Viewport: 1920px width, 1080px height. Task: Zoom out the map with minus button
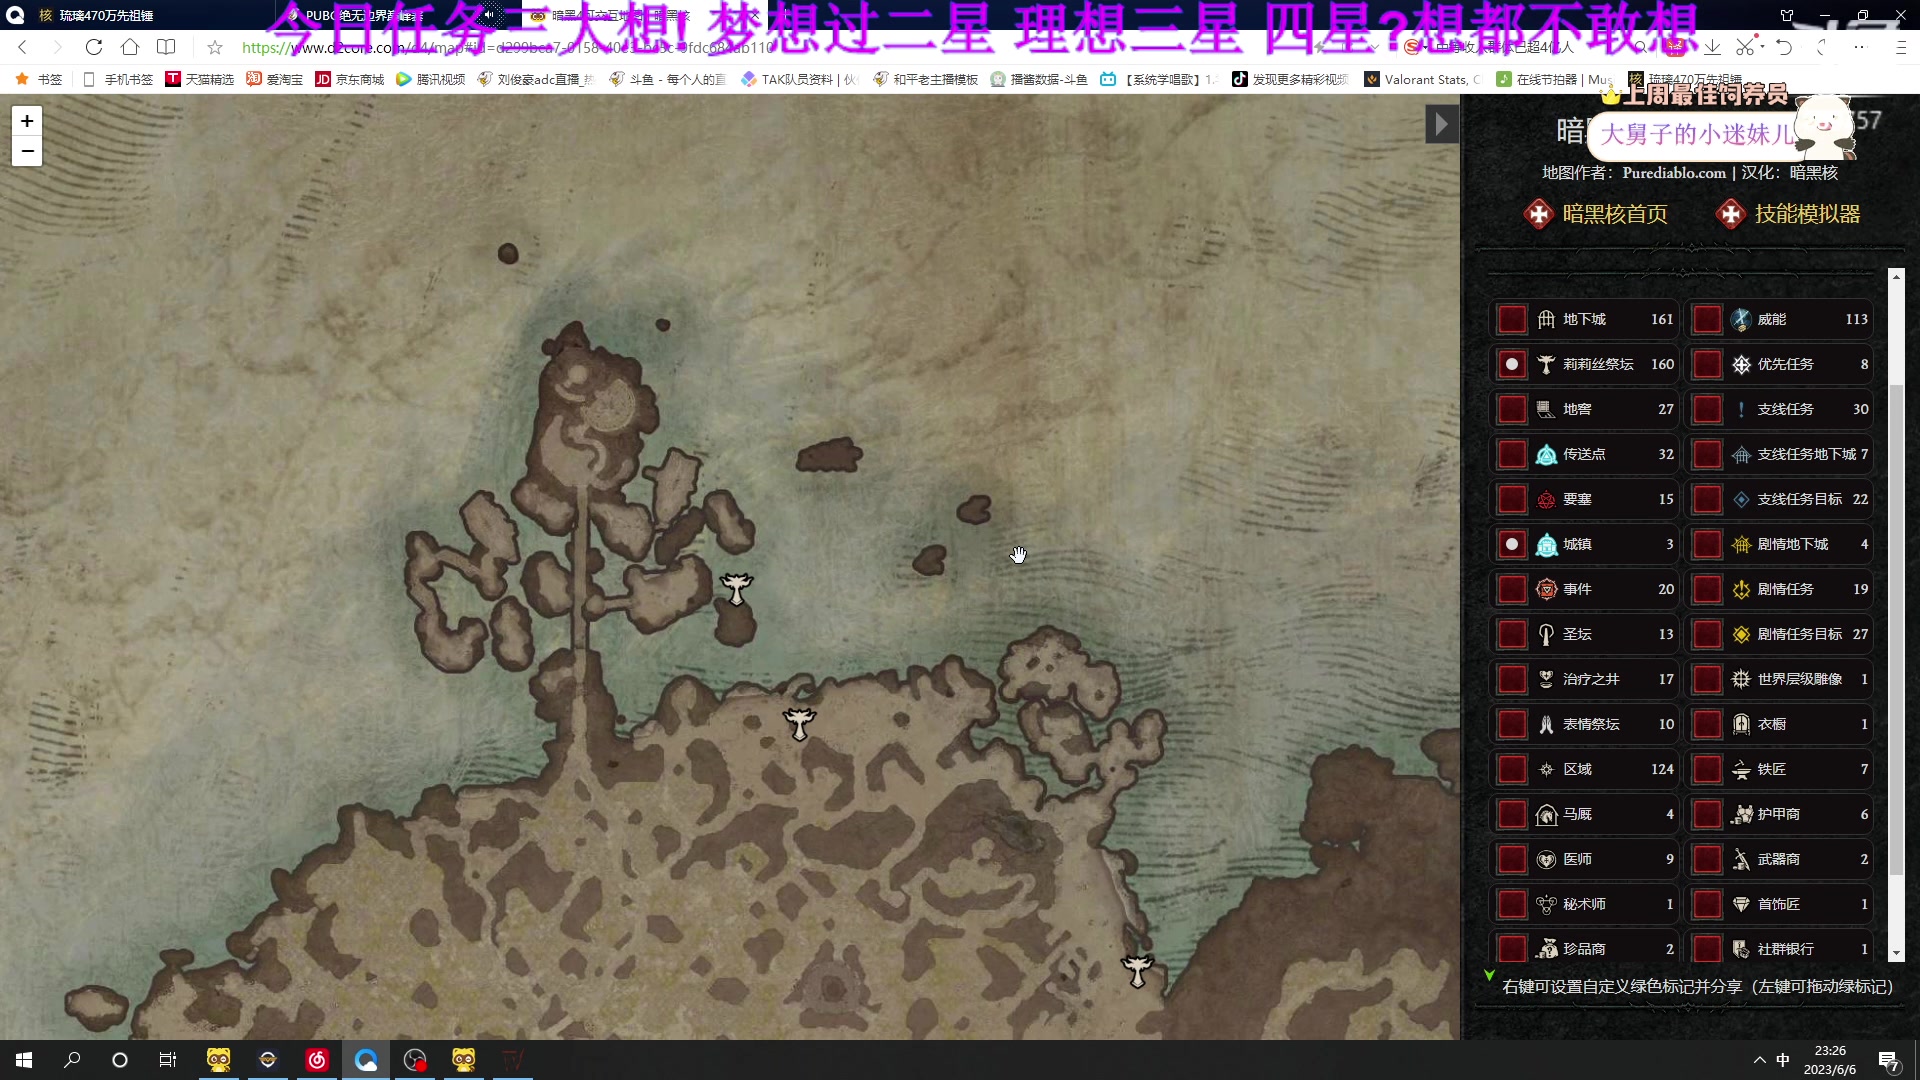[27, 151]
